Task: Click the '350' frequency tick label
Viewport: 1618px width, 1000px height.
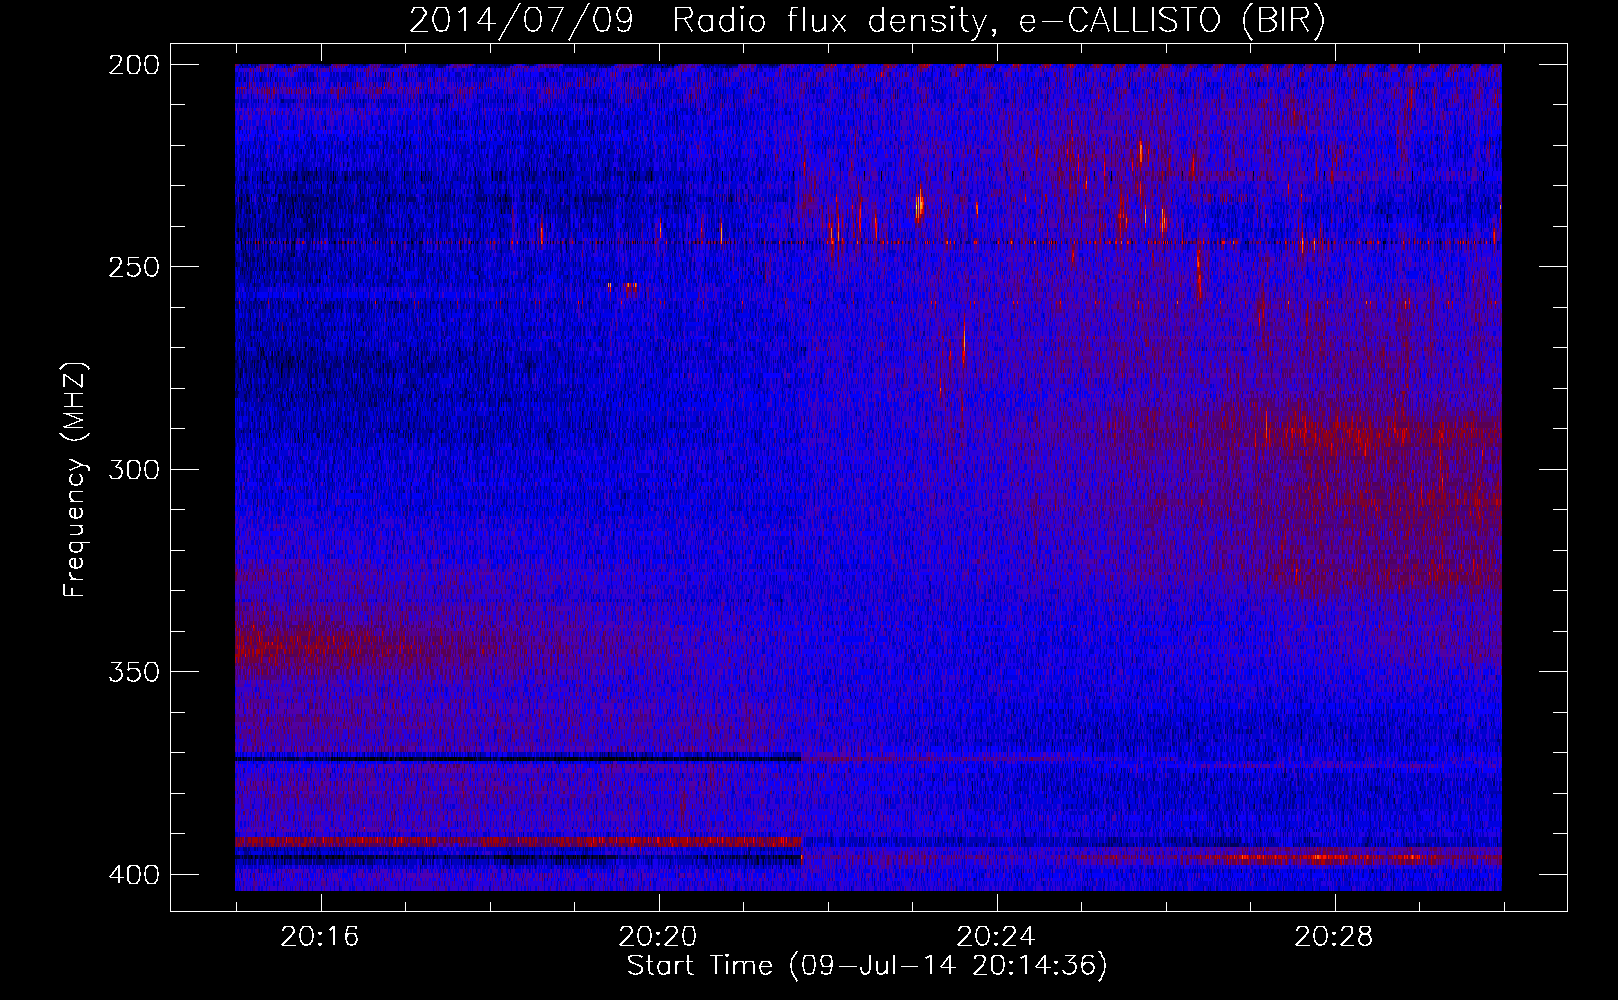Action: [133, 672]
